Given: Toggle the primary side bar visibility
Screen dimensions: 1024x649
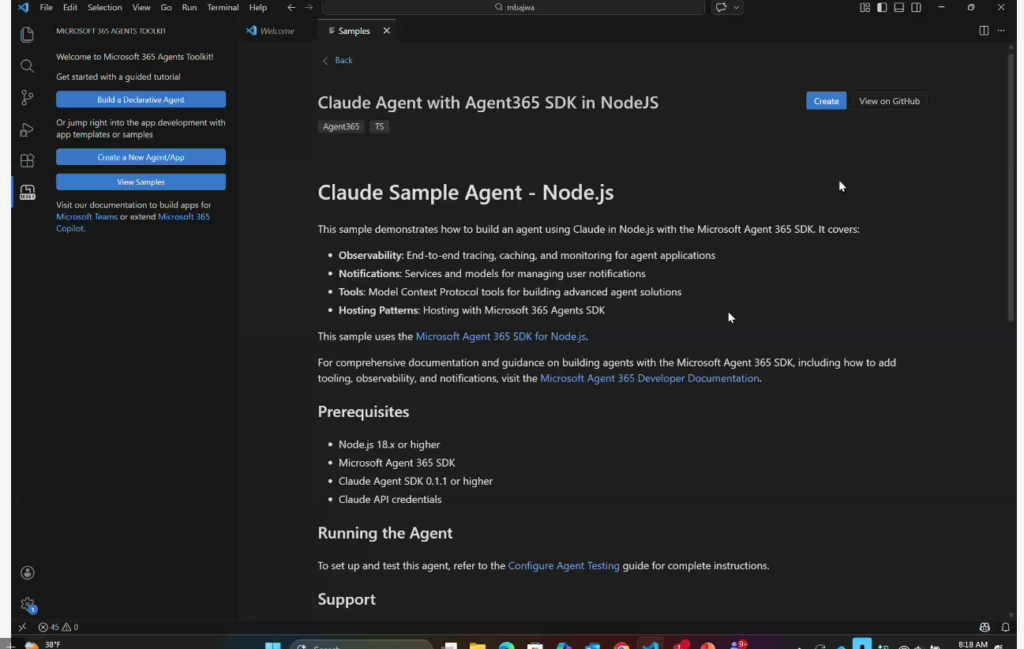Looking at the screenshot, I should (882, 8).
